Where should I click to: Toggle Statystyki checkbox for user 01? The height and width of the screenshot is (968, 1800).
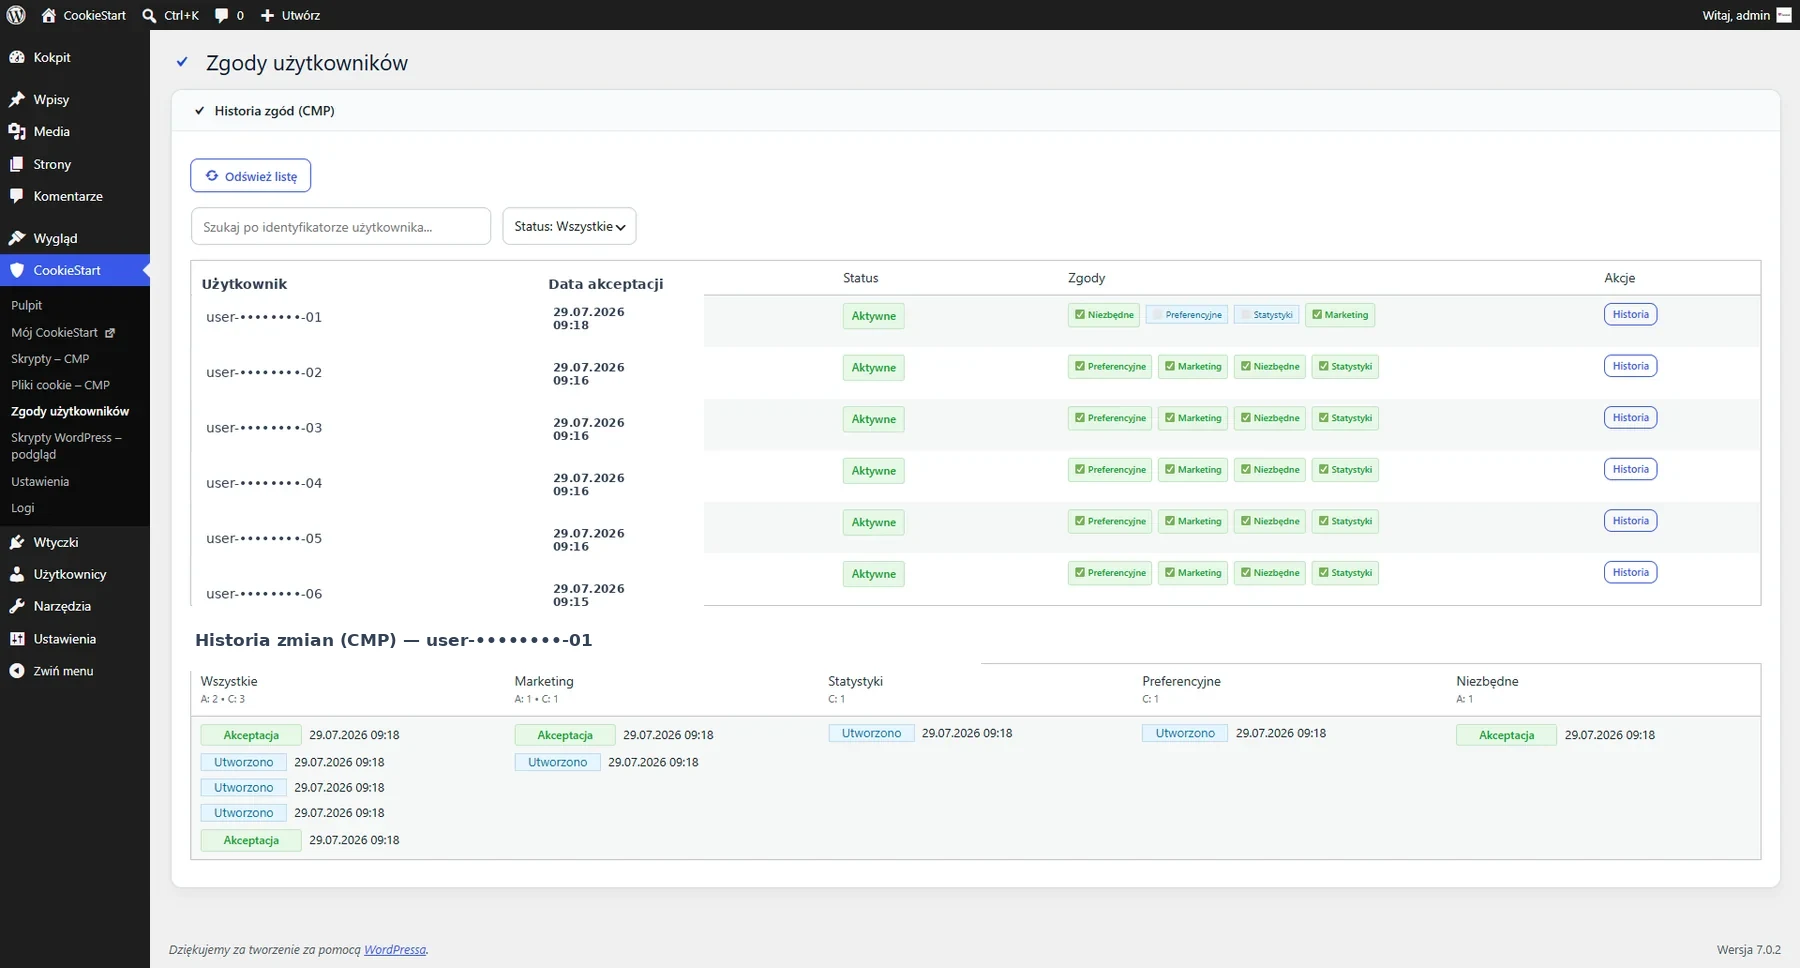tap(1245, 315)
